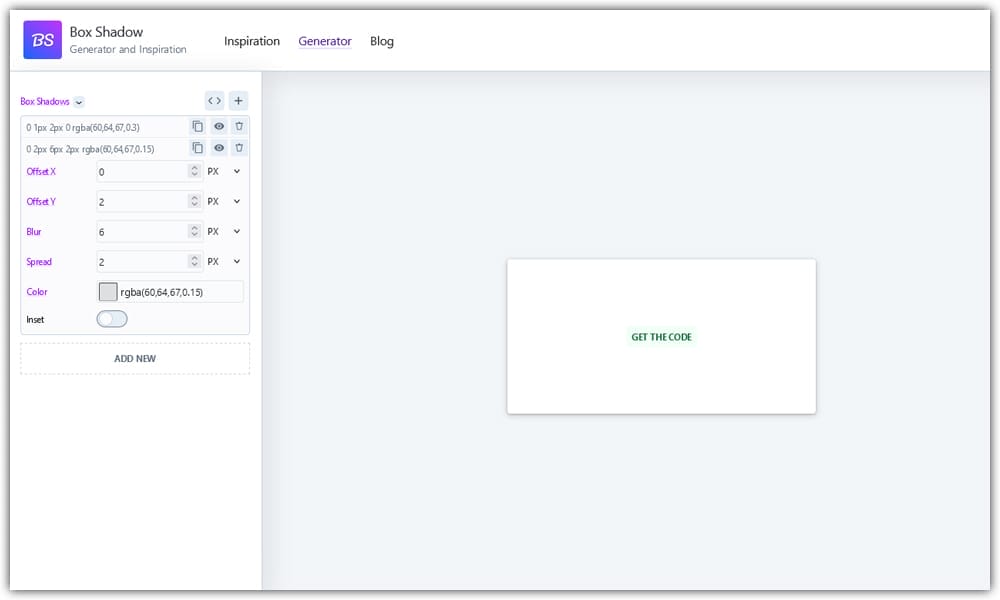The width and height of the screenshot is (1000, 600).
Task: Hide the first shadow with eye icon
Action: point(219,127)
